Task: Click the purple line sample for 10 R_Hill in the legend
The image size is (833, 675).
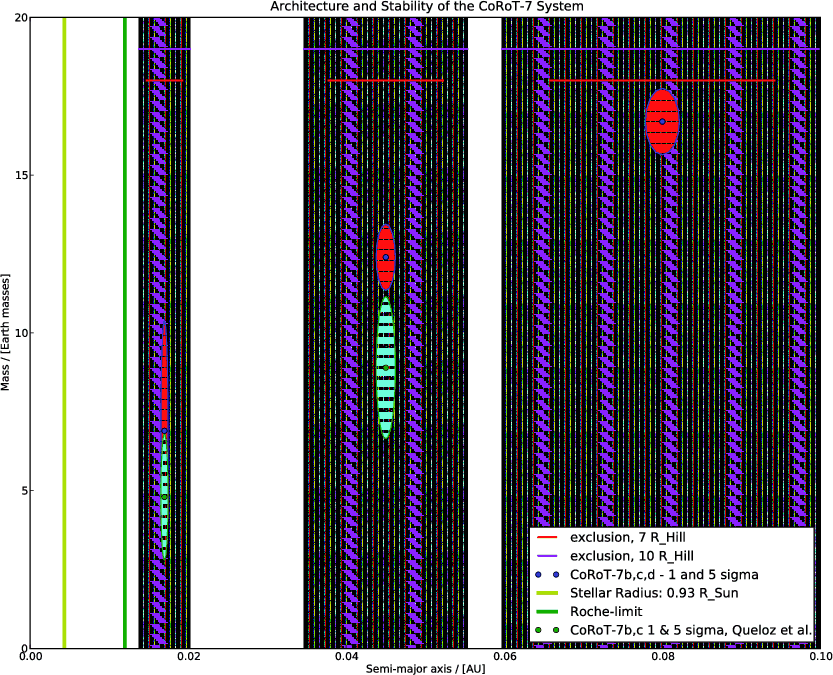Action: pyautogui.click(x=547, y=556)
